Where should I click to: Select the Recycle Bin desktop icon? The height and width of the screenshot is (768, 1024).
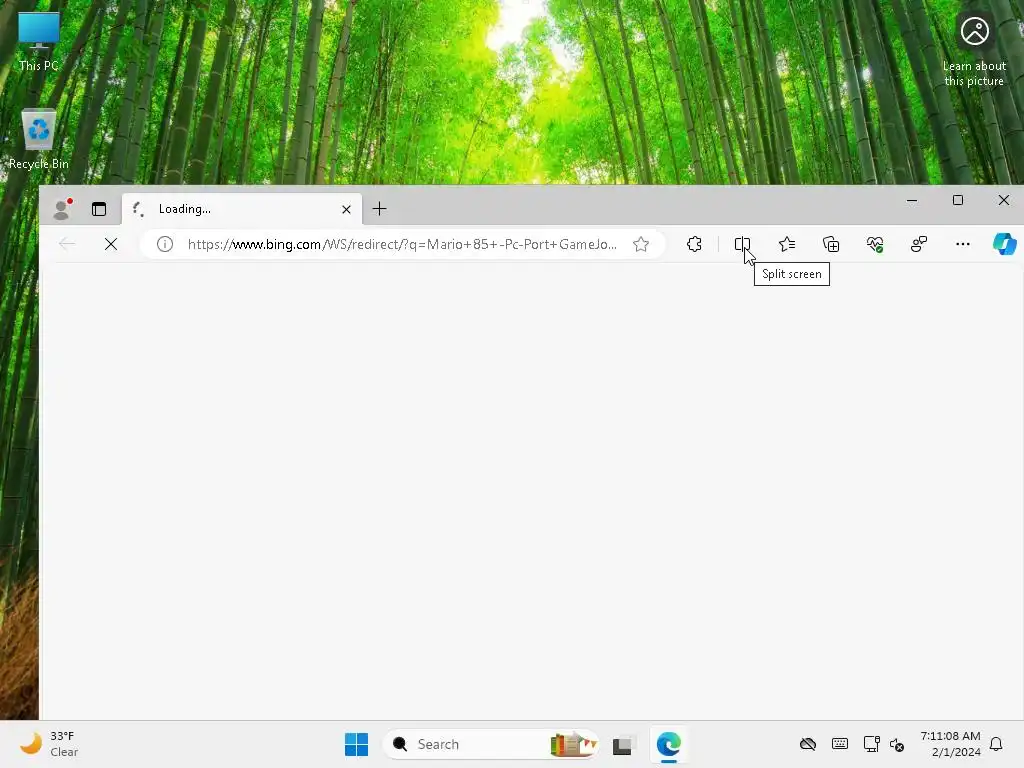[x=39, y=140]
